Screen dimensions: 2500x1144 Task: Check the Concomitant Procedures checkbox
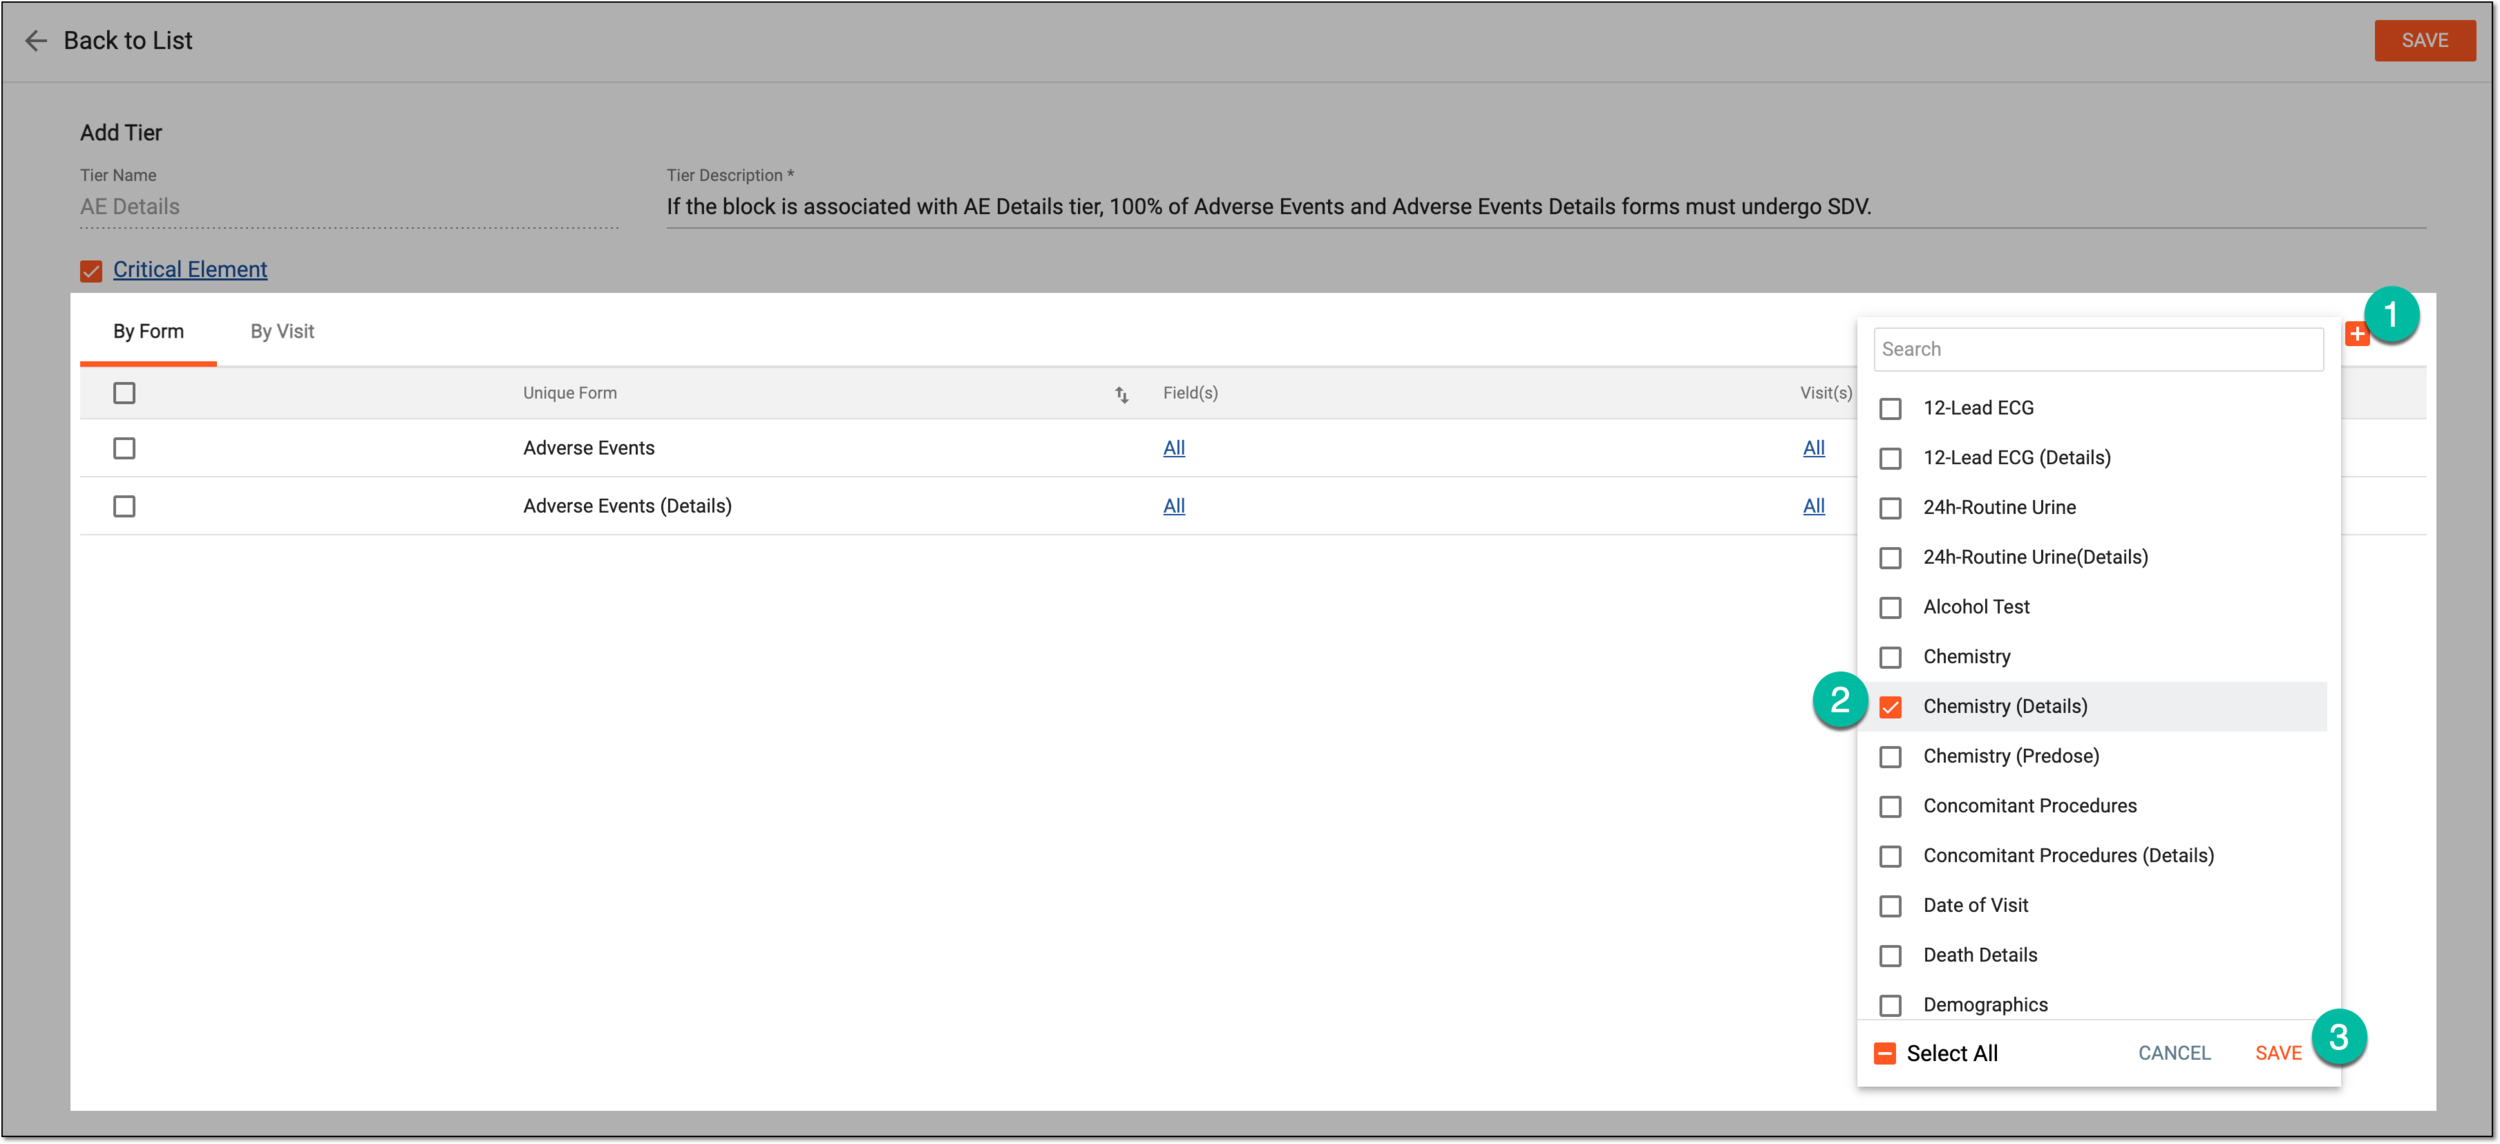[1890, 807]
